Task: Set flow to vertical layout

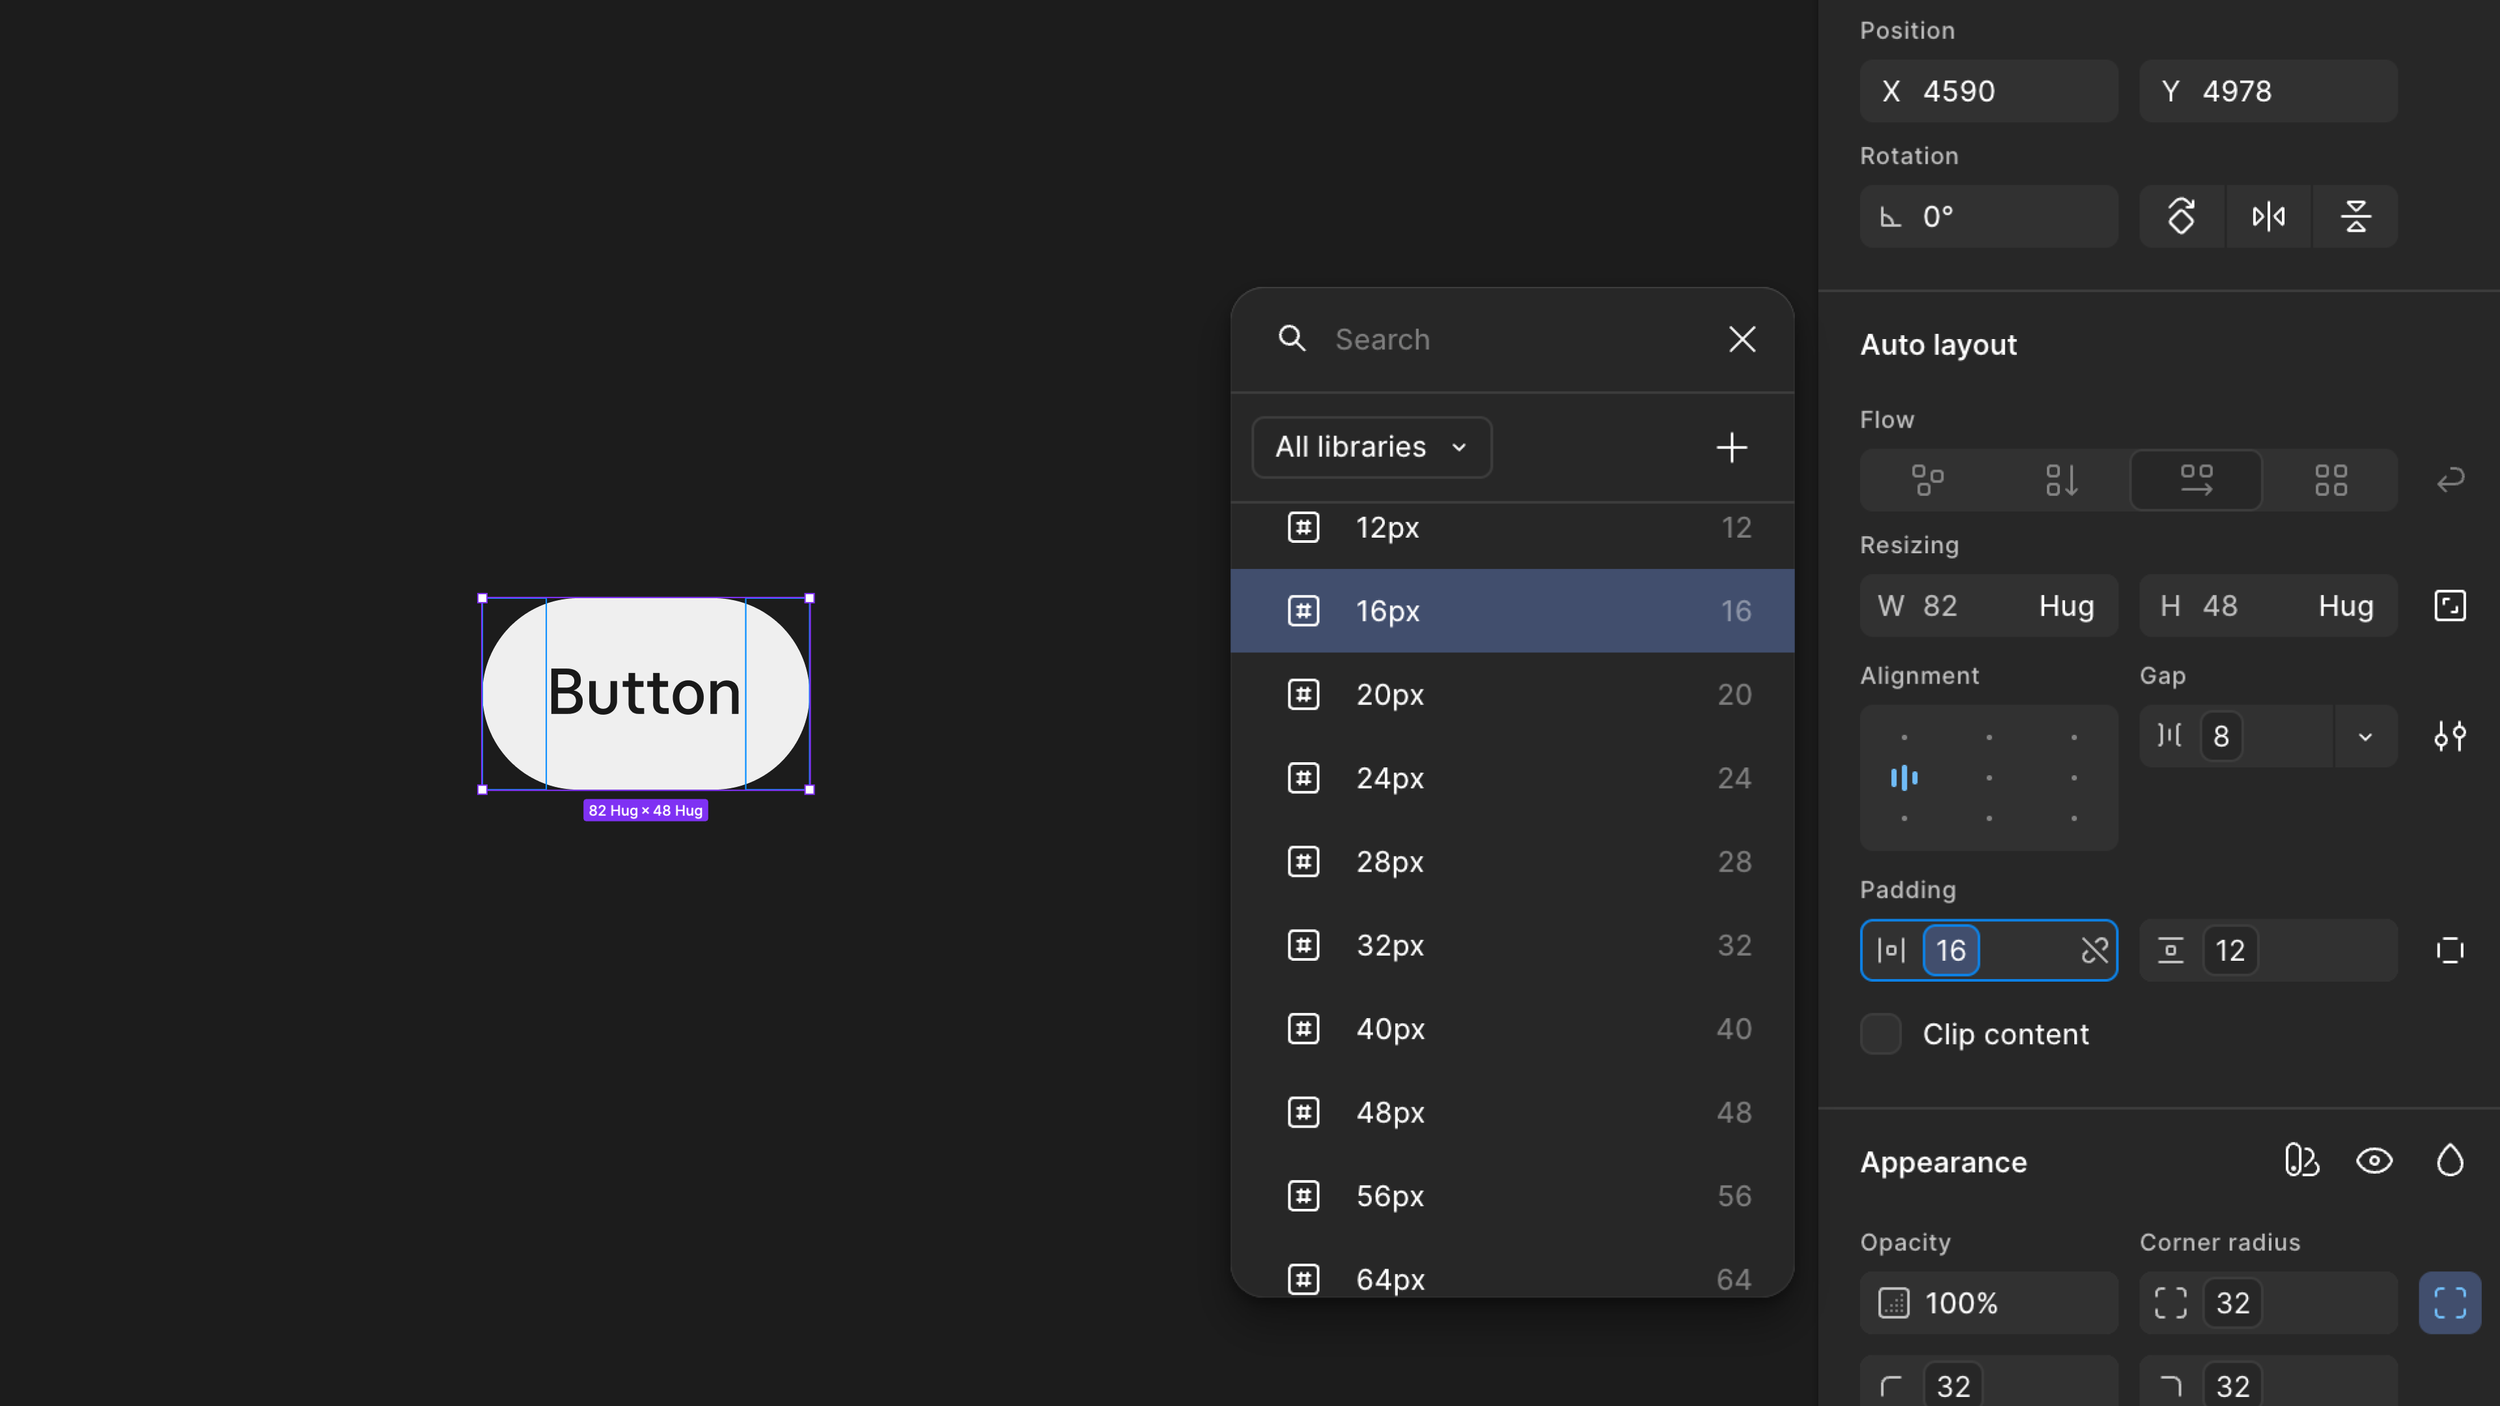Action: point(2061,480)
